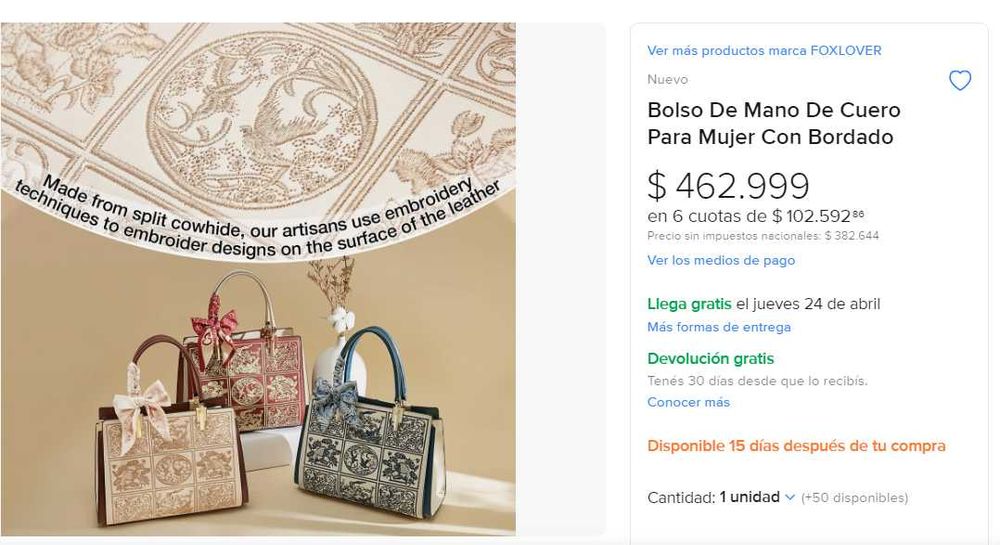Click the $ 462.999 price
Image resolution: width=1000 pixels, height=545 pixels.
(x=728, y=185)
